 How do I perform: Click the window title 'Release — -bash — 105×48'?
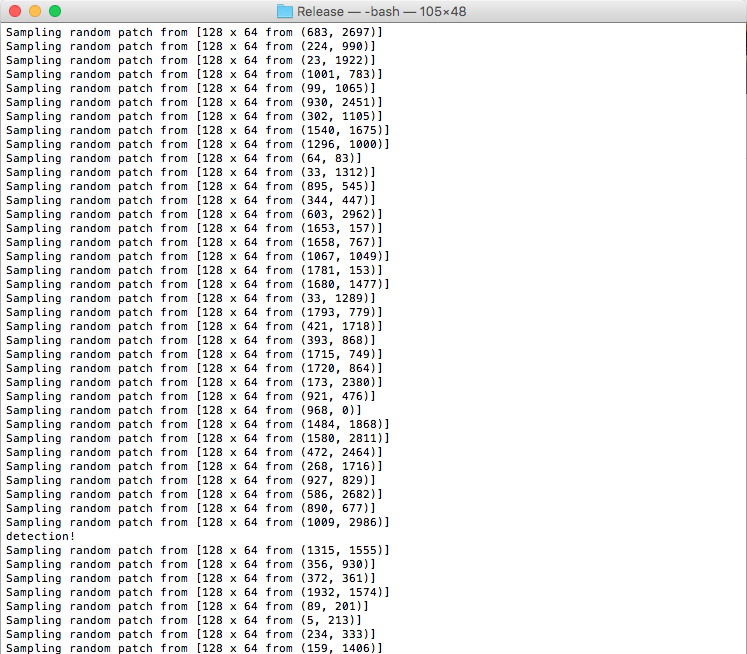click(382, 11)
